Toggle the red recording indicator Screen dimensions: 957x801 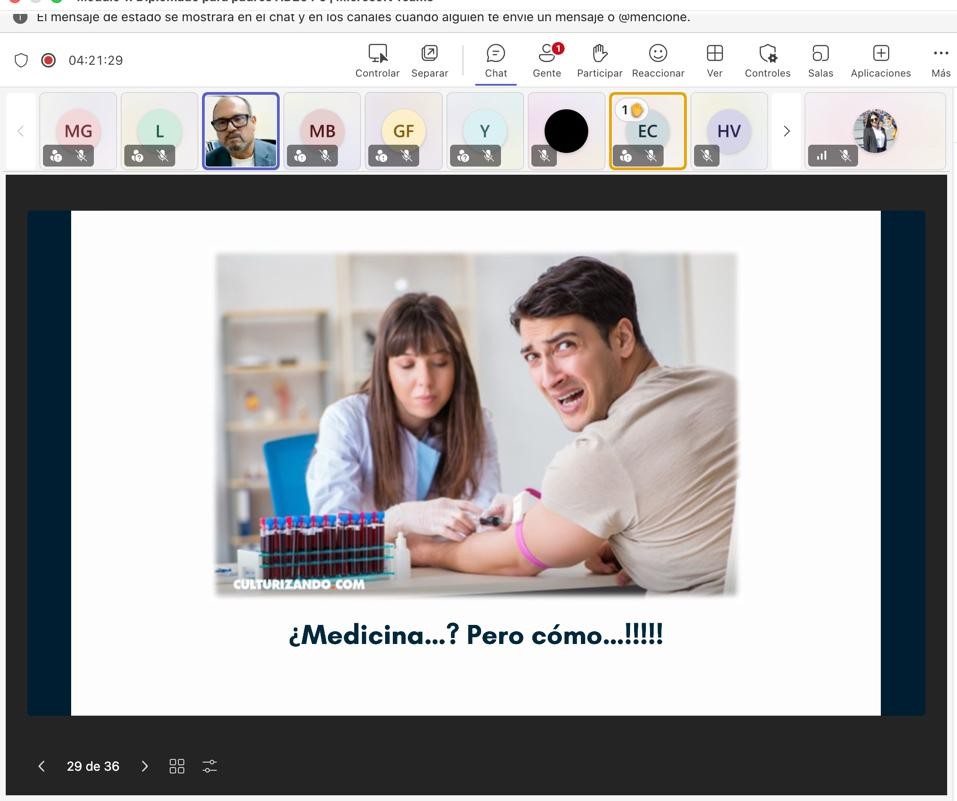(48, 60)
